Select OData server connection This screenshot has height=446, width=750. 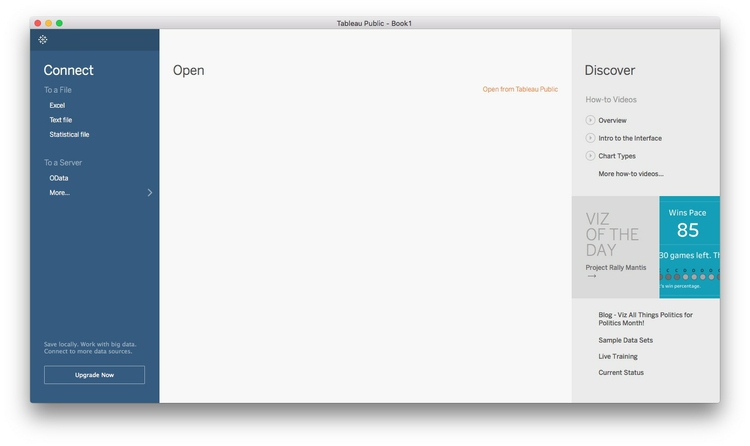point(59,178)
